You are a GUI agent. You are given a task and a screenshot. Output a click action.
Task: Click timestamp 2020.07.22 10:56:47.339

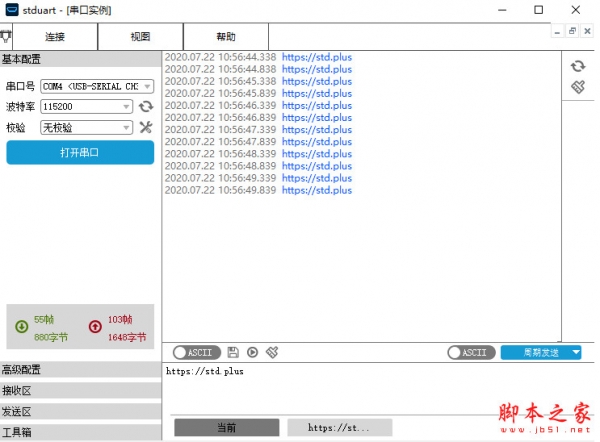coord(220,130)
